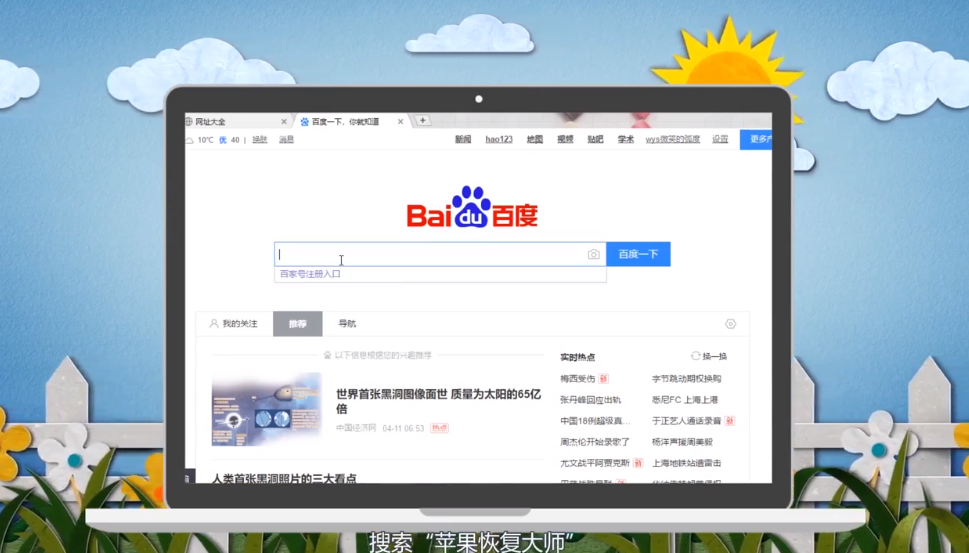Open hot topic 梅西受伤
Viewport: 969px width, 553px height.
578,379
